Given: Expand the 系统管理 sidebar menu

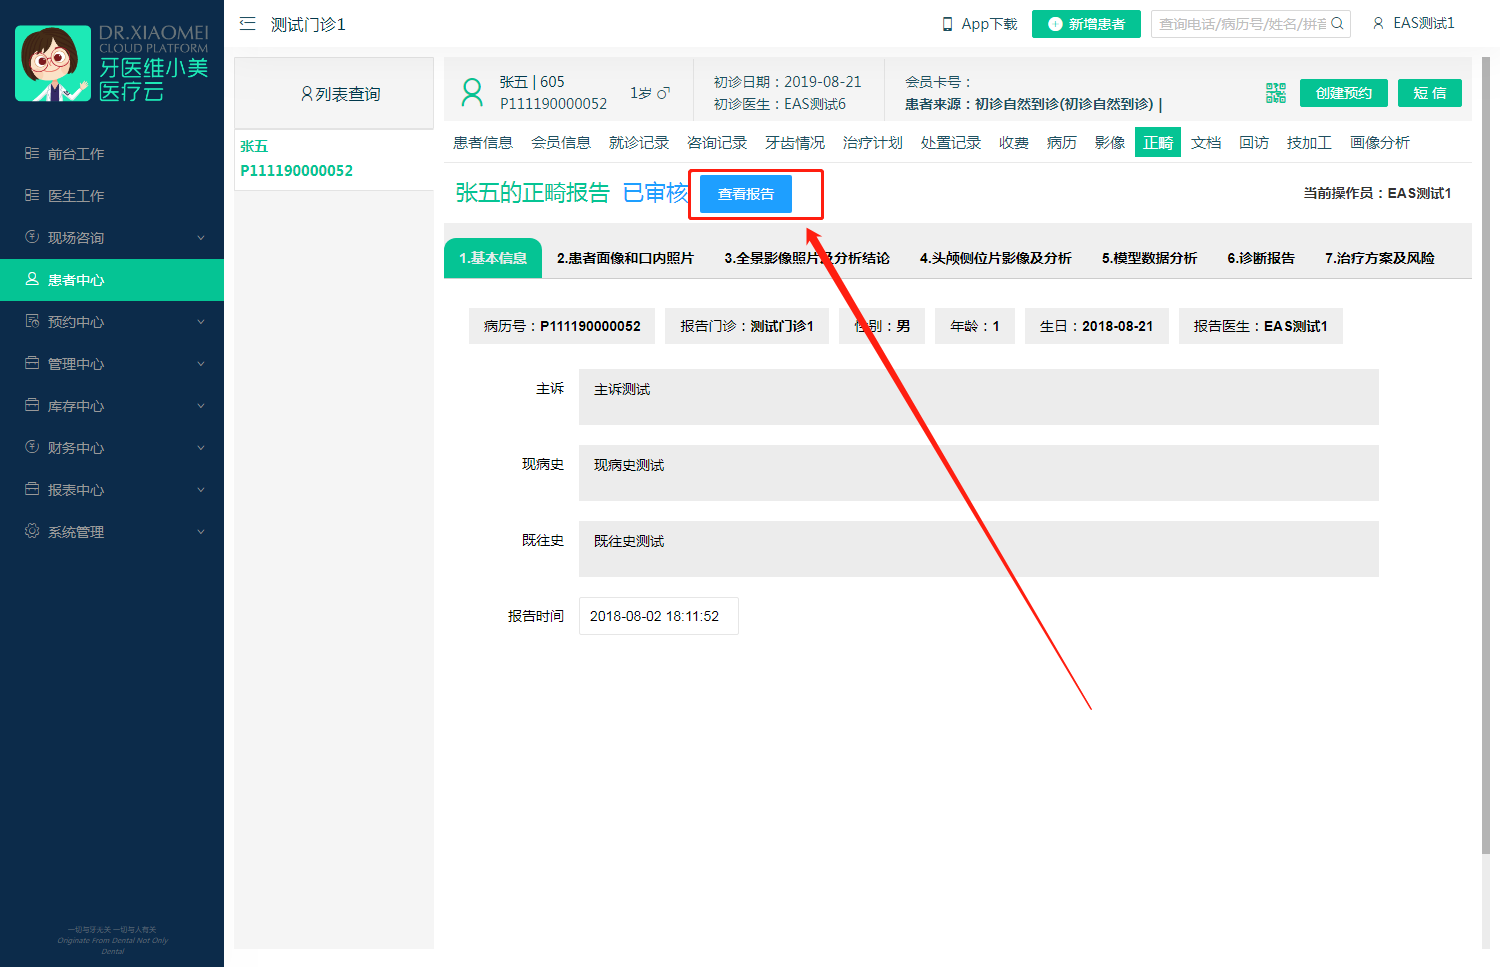Looking at the screenshot, I should click(x=111, y=532).
